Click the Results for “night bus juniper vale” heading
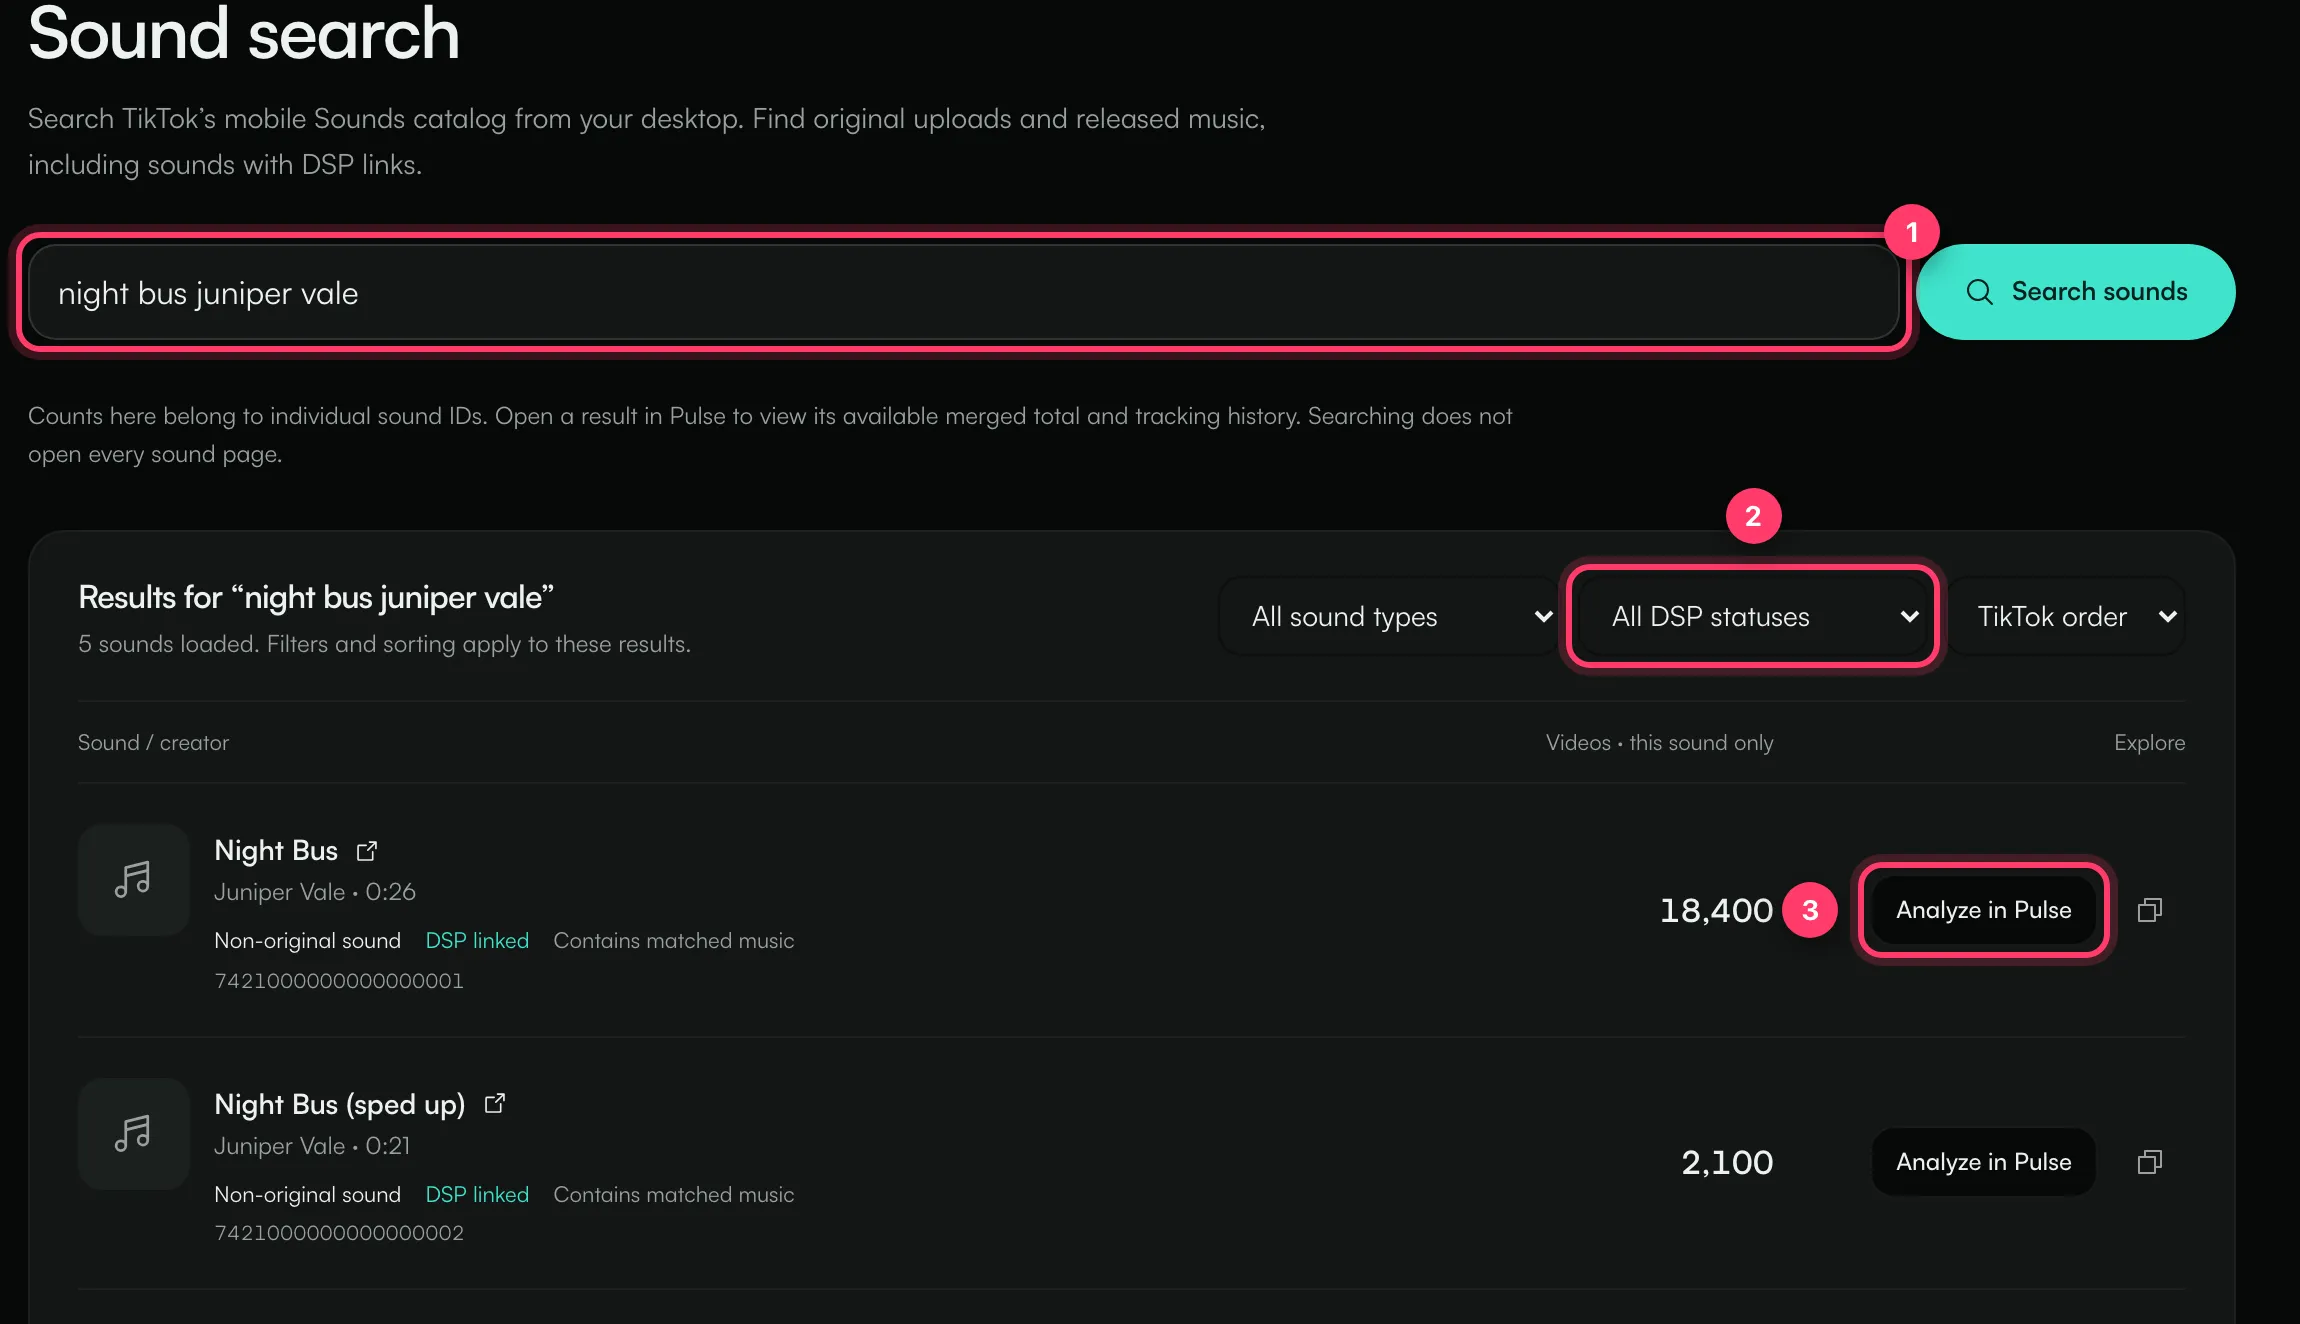The height and width of the screenshot is (1324, 2300). click(316, 598)
